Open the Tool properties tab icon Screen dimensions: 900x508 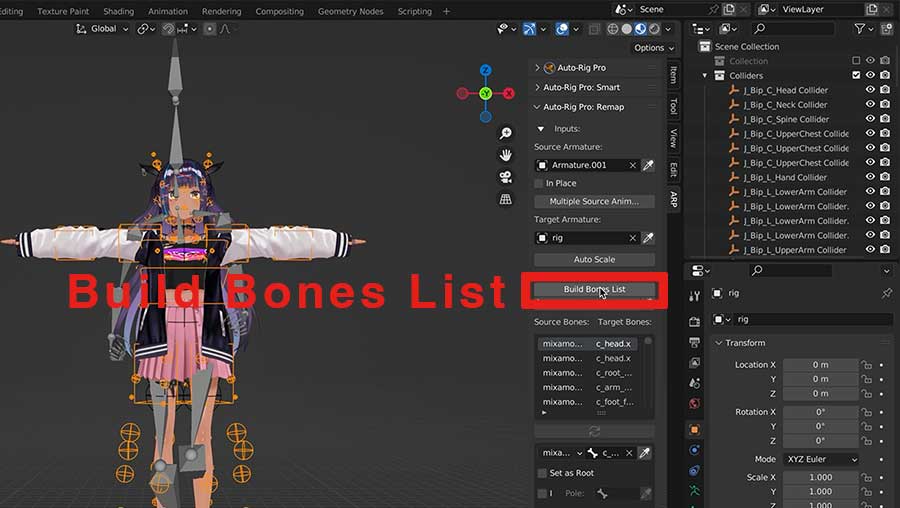[x=695, y=296]
